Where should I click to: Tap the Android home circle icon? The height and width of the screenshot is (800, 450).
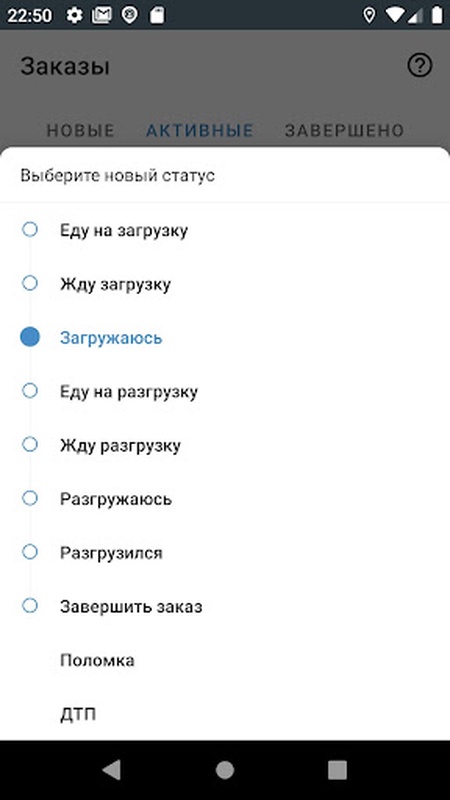click(225, 770)
